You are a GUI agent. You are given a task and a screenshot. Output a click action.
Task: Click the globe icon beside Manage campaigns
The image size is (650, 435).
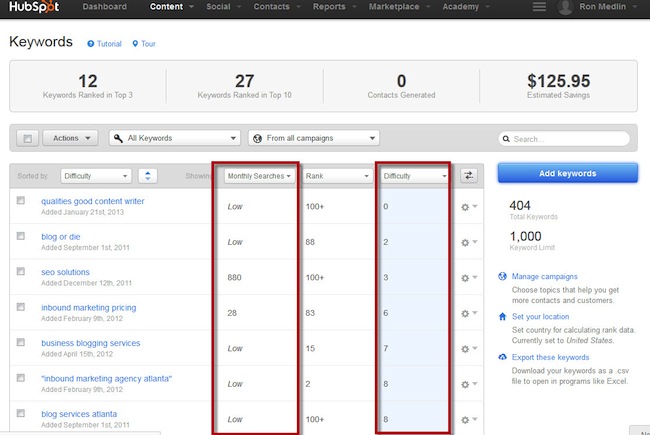click(502, 276)
